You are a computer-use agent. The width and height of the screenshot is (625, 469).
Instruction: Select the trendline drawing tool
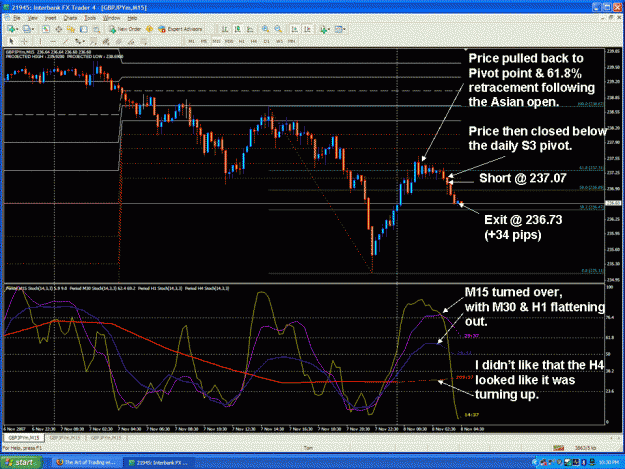[65, 41]
